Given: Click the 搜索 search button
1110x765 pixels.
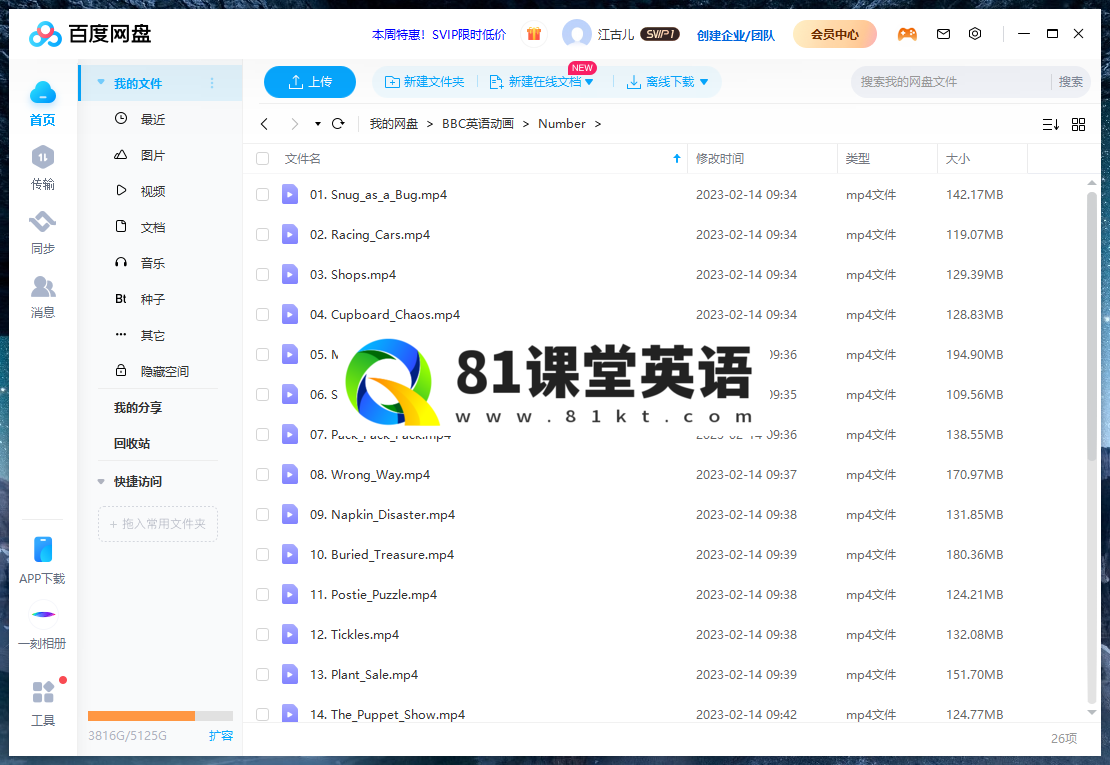Looking at the screenshot, I should click(1070, 82).
